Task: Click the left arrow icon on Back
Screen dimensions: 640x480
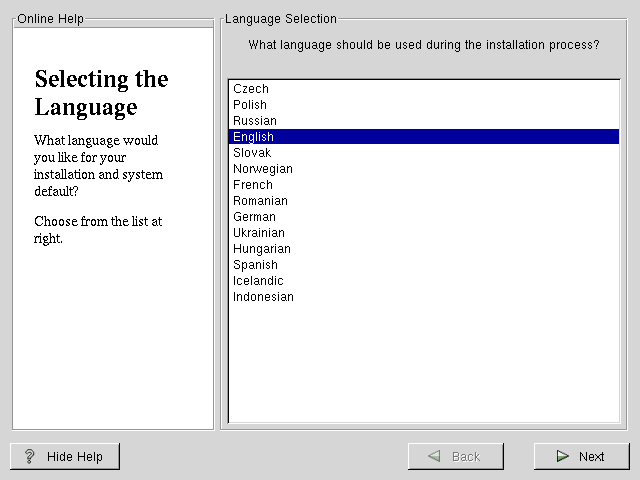Action: (434, 456)
